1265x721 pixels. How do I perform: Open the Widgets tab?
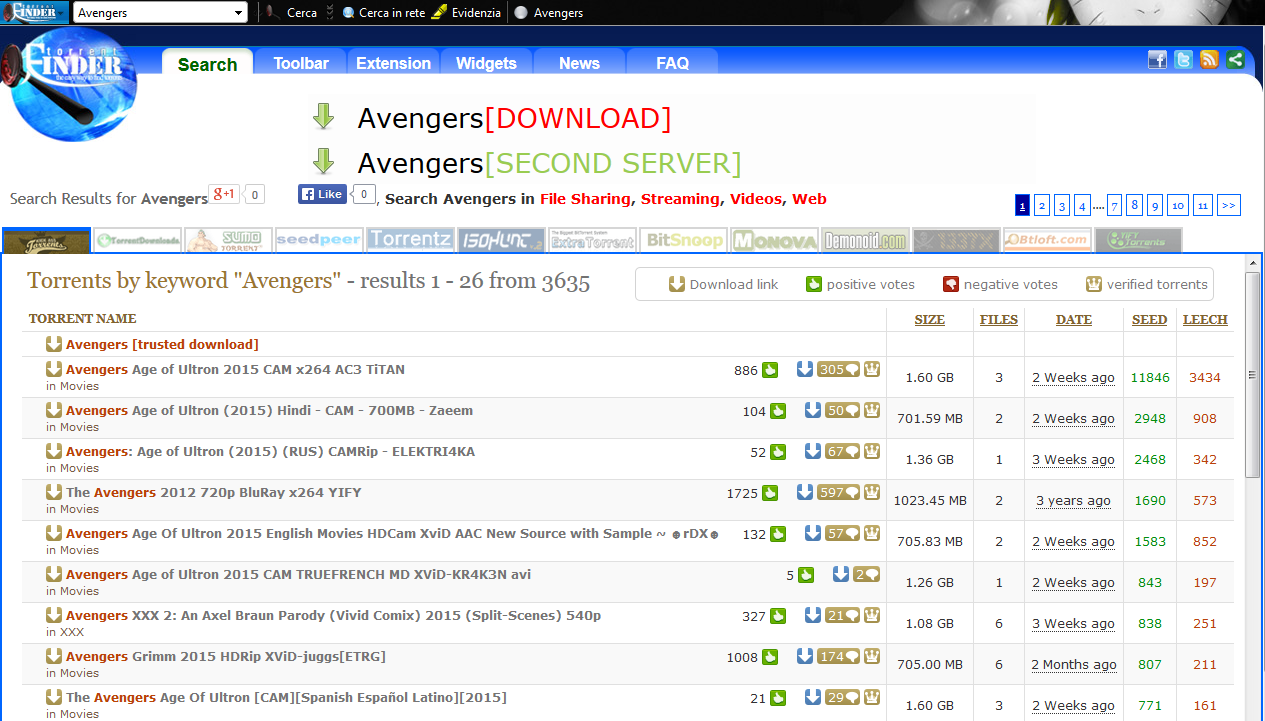tap(486, 62)
